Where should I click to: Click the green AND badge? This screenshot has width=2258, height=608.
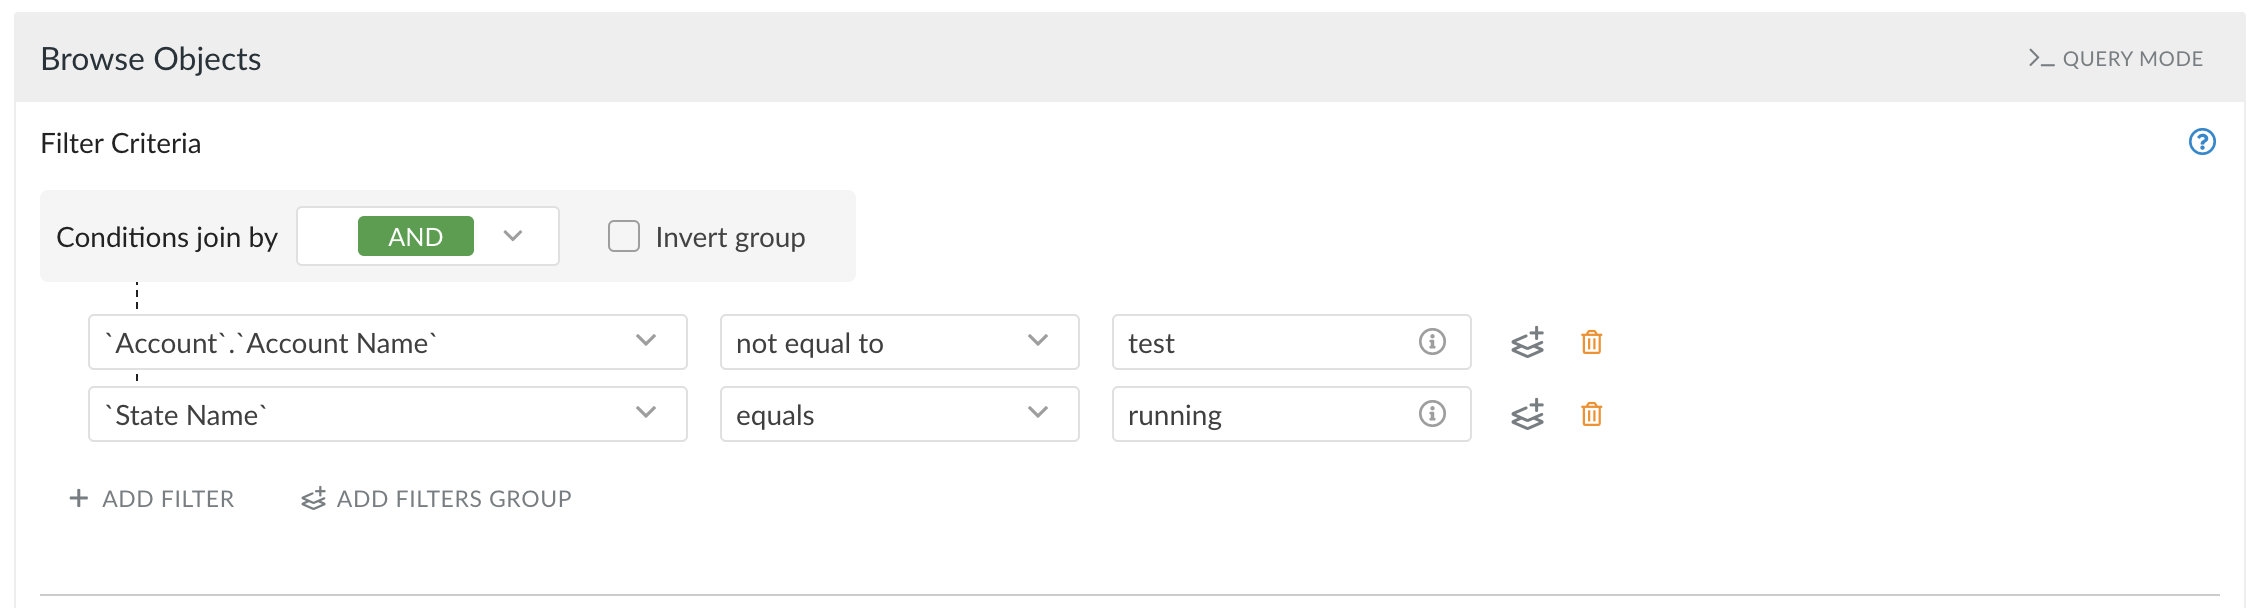(x=416, y=236)
